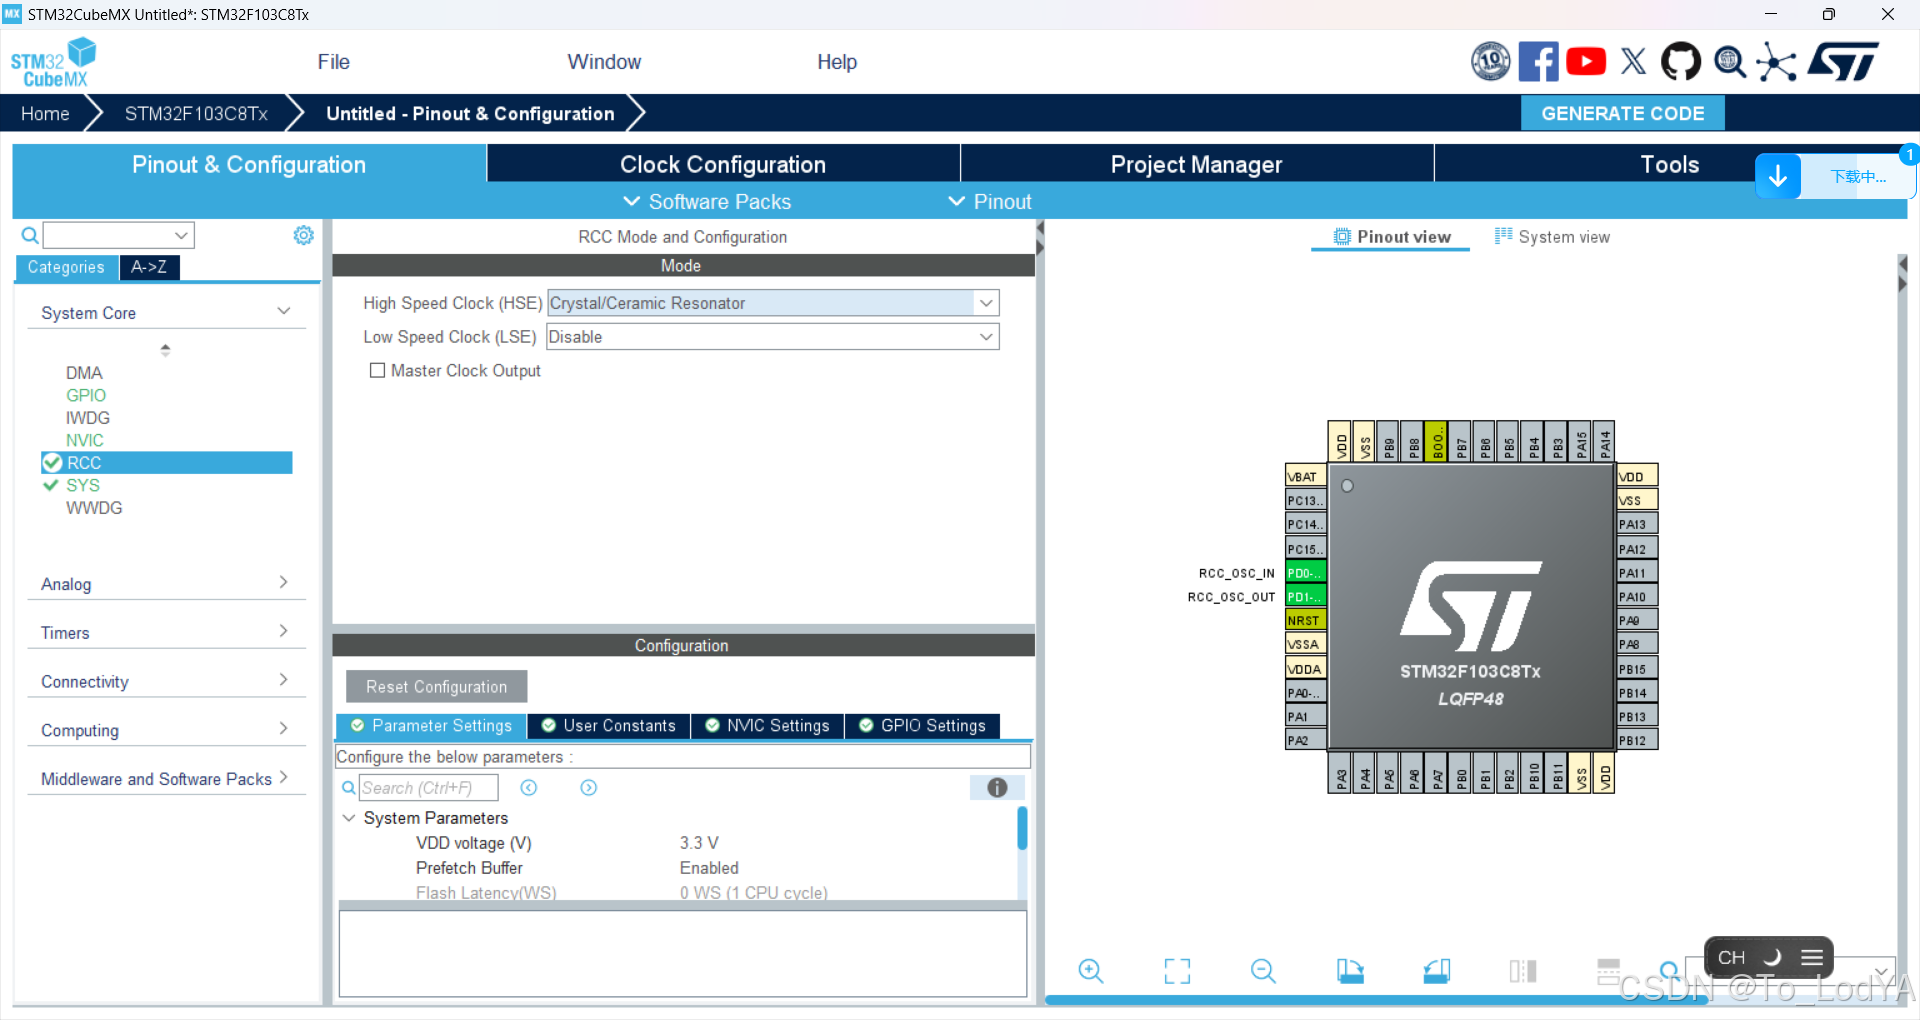This screenshot has width=1920, height=1020.
Task: Click the GENERATE CODE button
Action: tap(1623, 113)
